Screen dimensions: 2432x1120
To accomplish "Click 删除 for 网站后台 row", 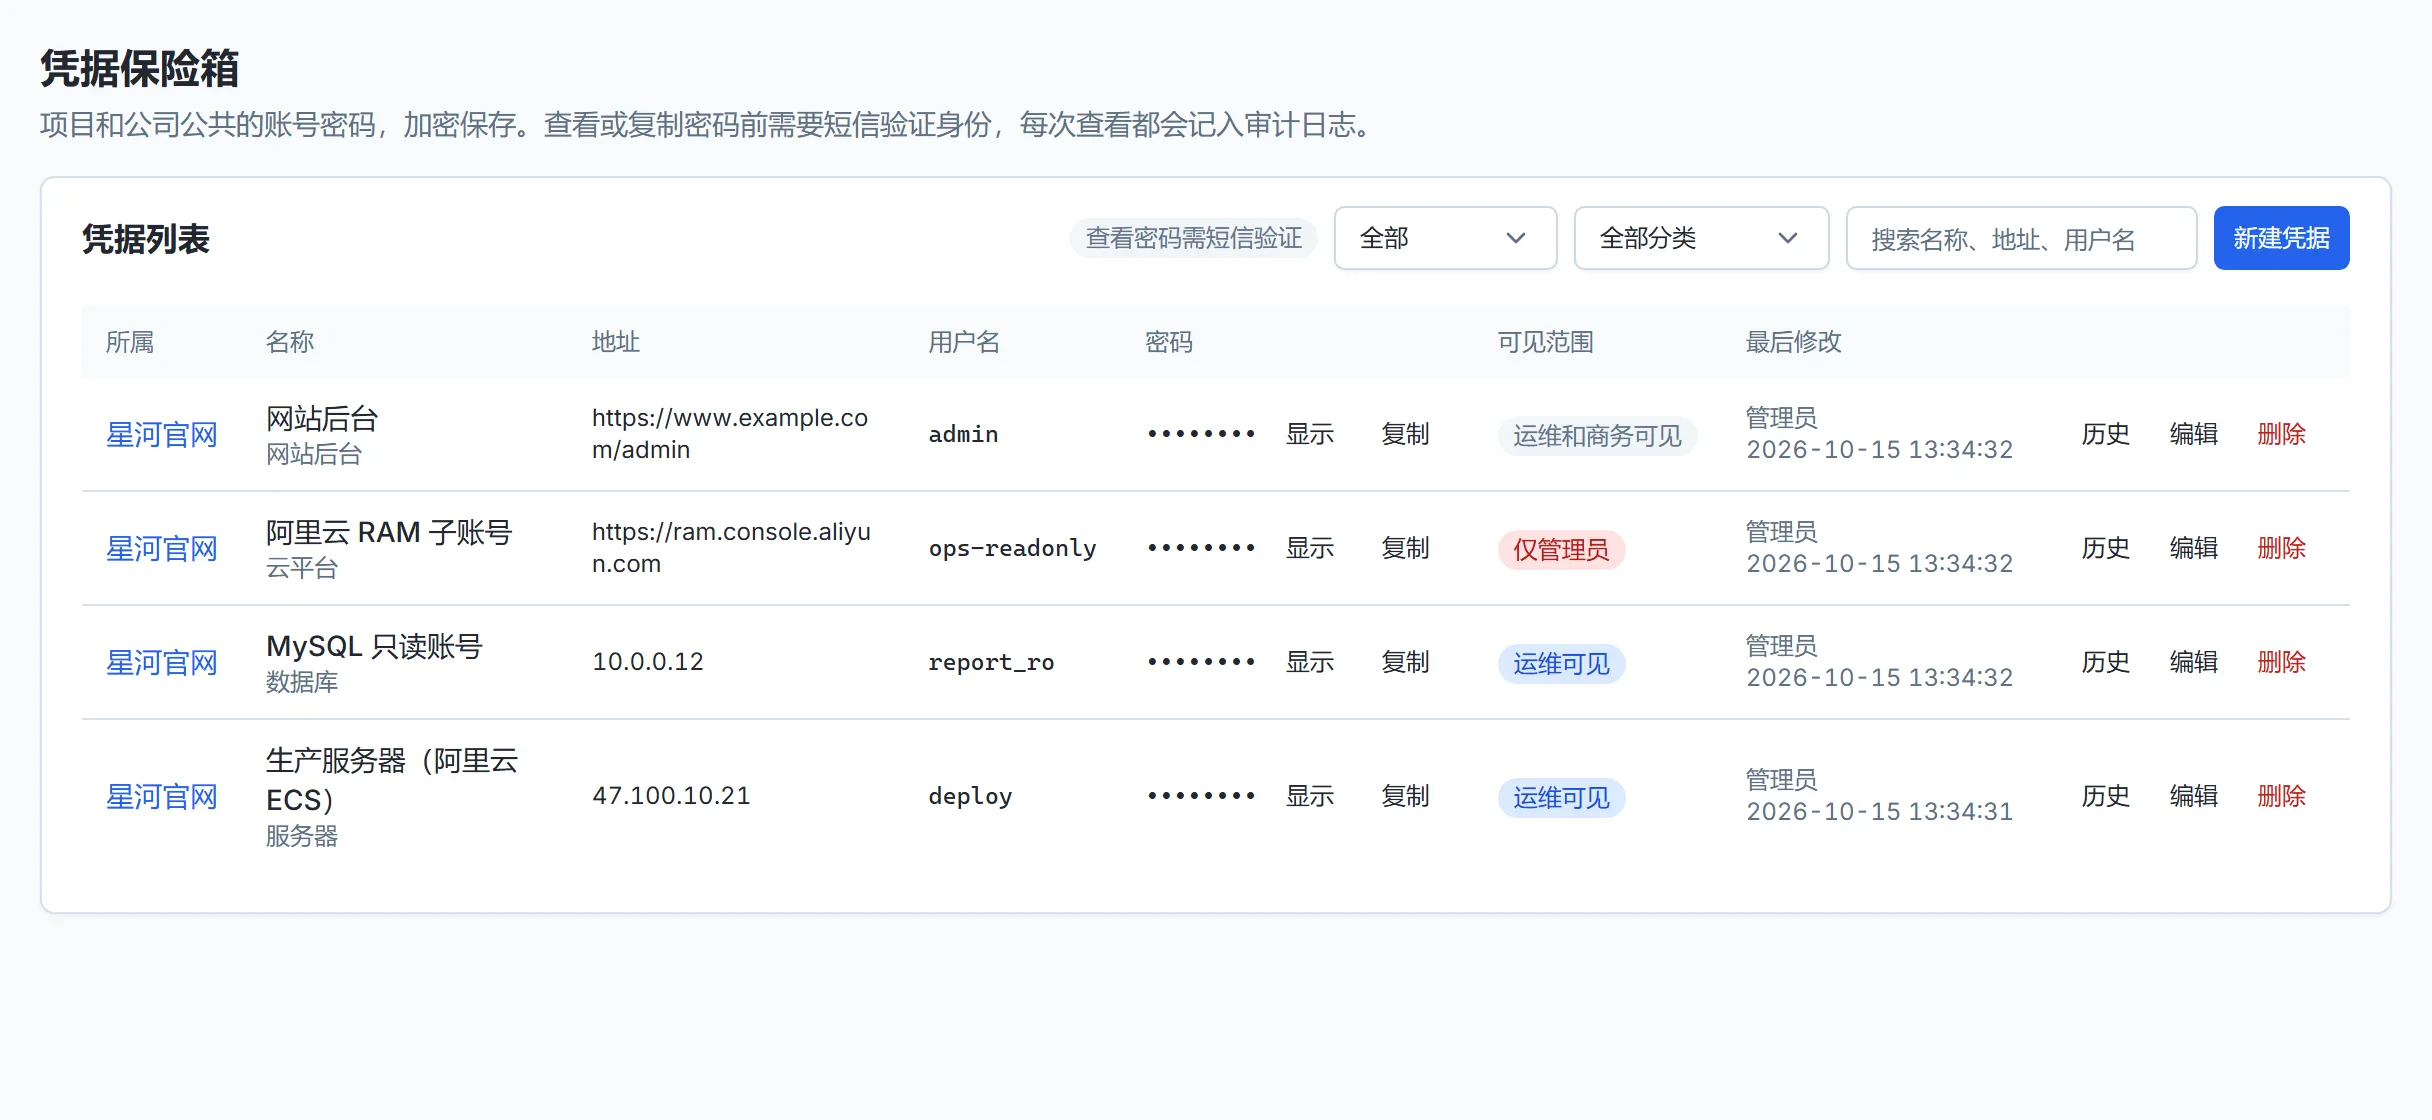I will [x=2282, y=434].
